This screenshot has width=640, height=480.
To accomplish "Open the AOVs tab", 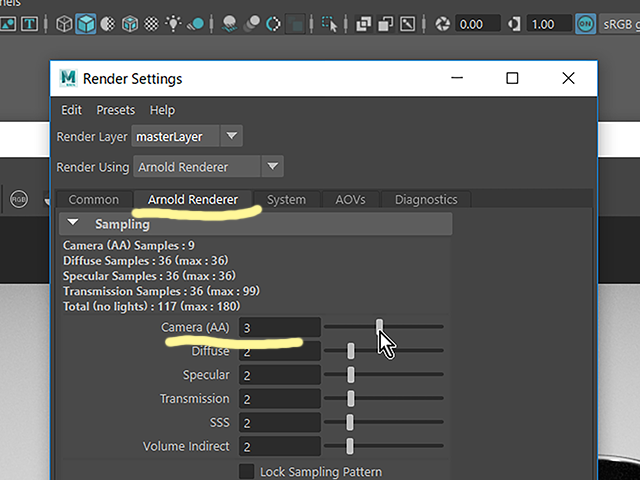I will 351,200.
